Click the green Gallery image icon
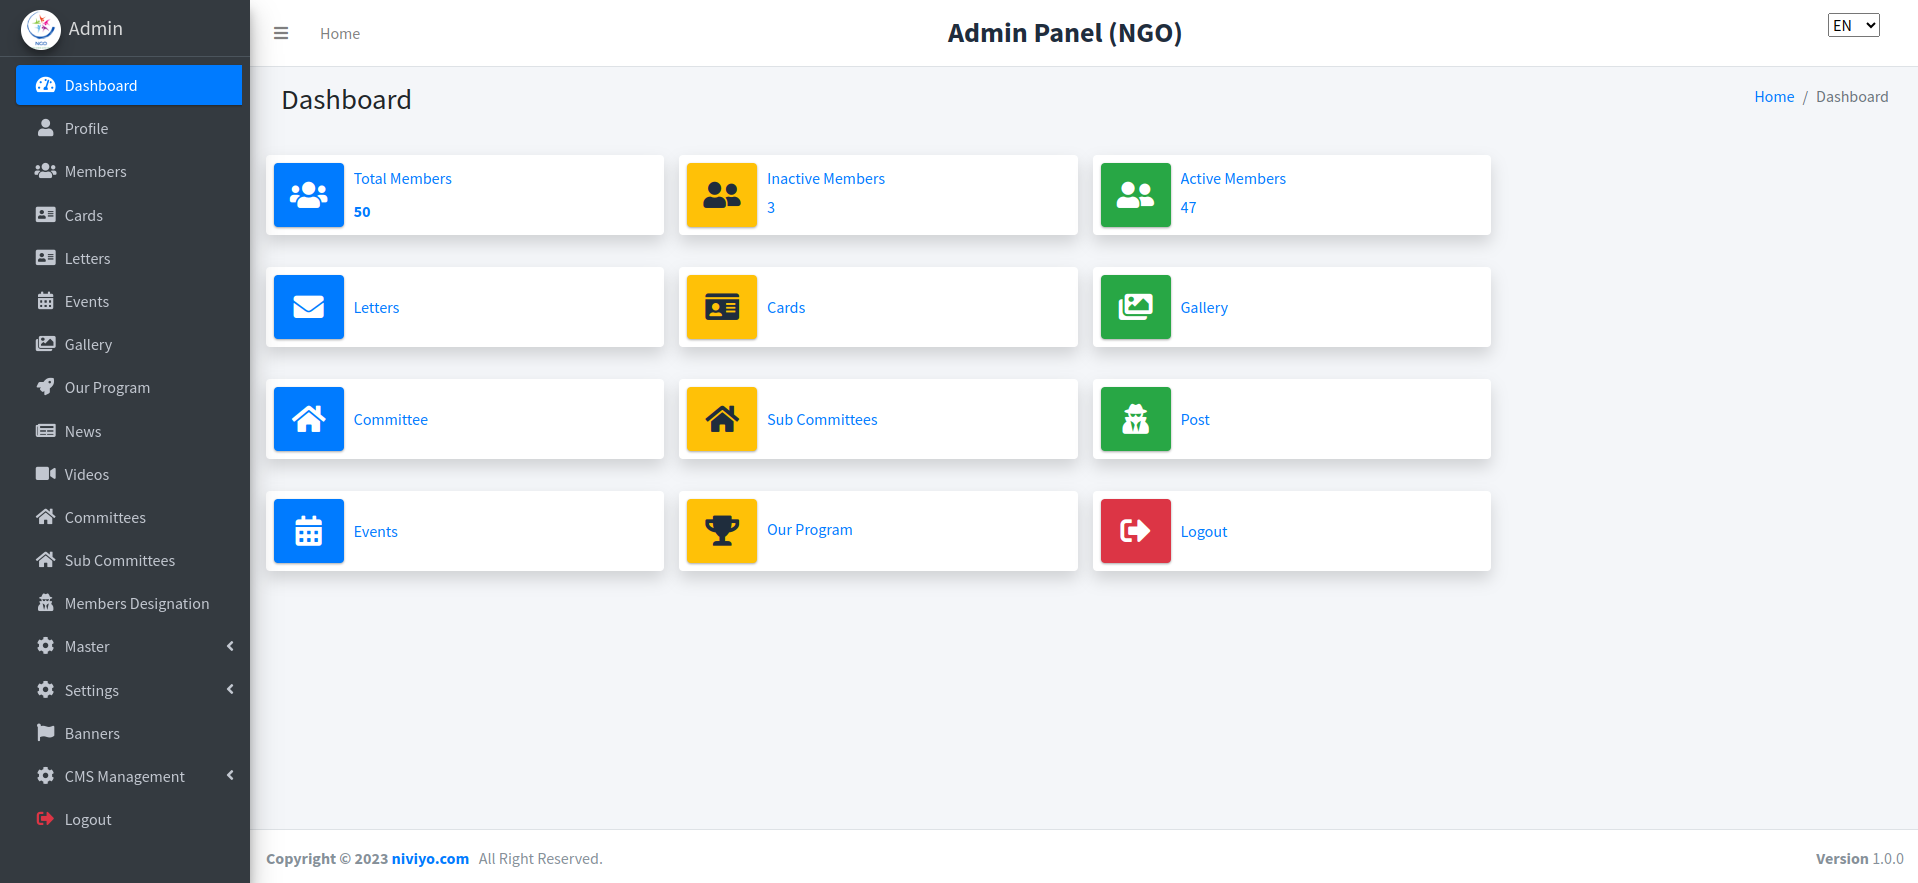The width and height of the screenshot is (1918, 883). pos(1135,307)
